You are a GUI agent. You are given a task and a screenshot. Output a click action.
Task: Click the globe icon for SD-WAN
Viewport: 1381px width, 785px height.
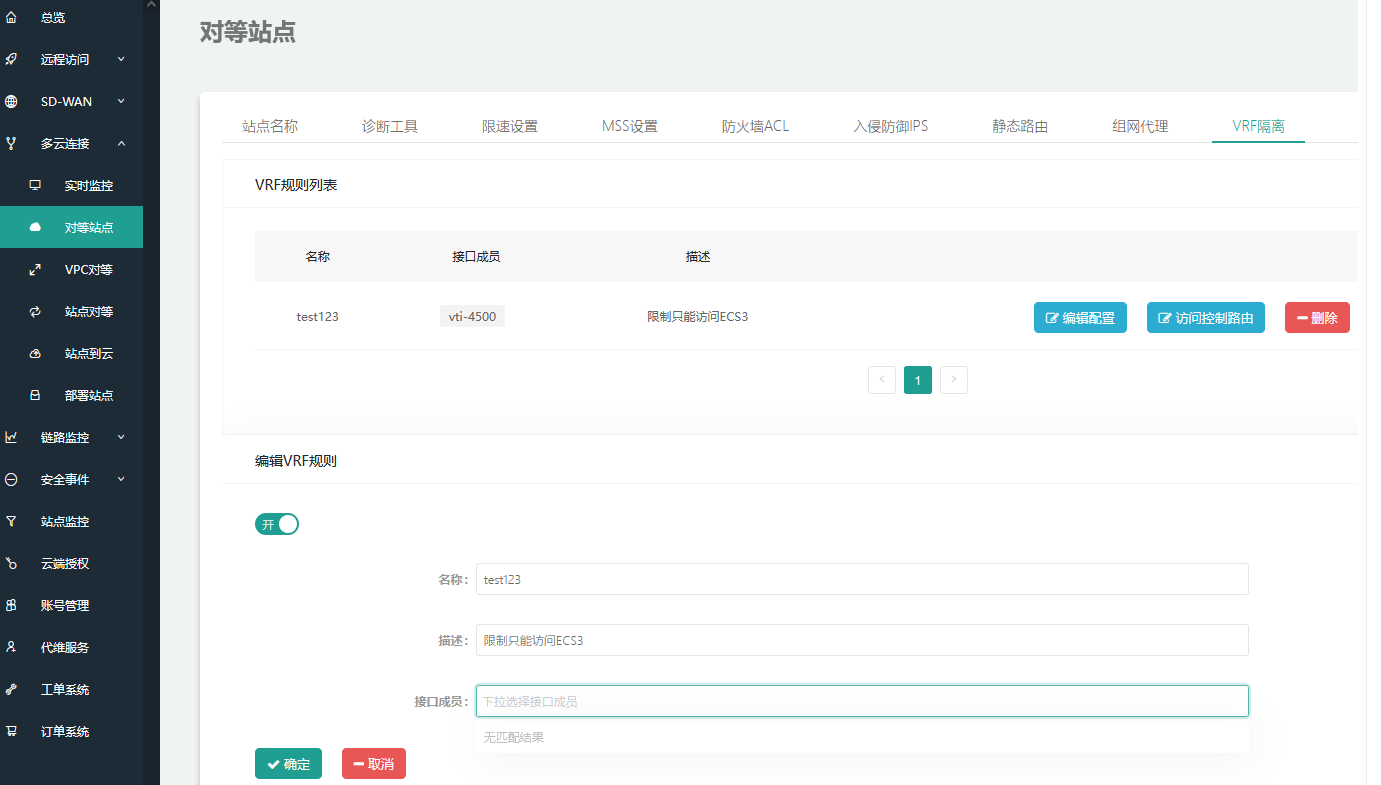pyautogui.click(x=11, y=101)
